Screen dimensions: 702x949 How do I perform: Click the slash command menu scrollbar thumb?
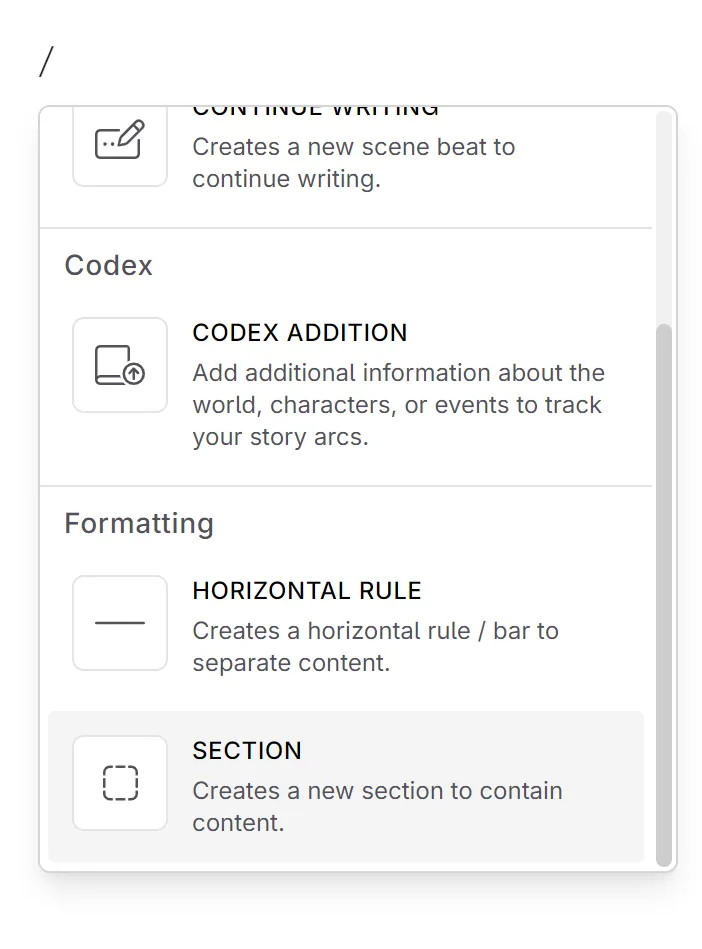(x=664, y=594)
